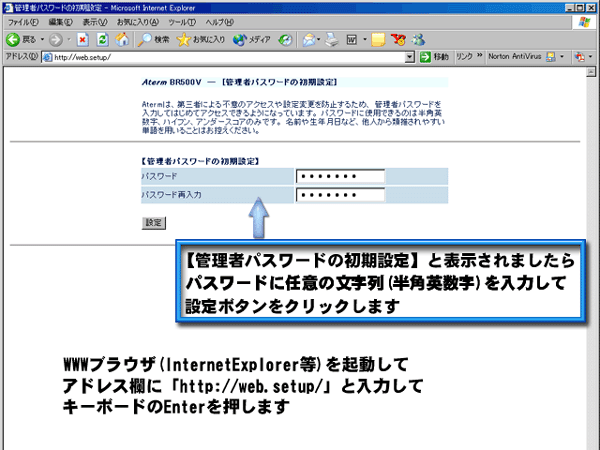
Task: Click the Internet Explorer title bar icon
Action: pos(8,8)
